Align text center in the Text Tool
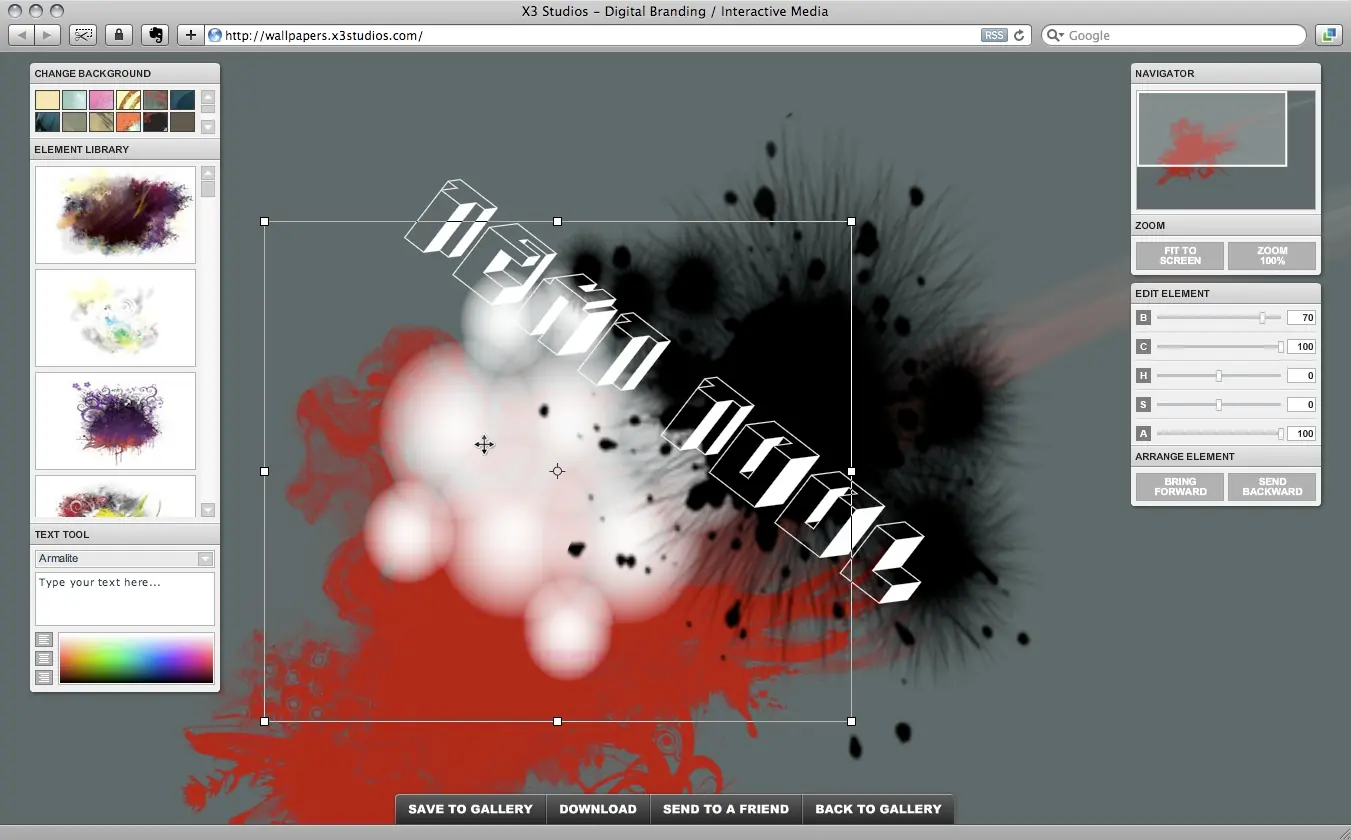The width and height of the screenshot is (1351, 840). pyautogui.click(x=44, y=658)
